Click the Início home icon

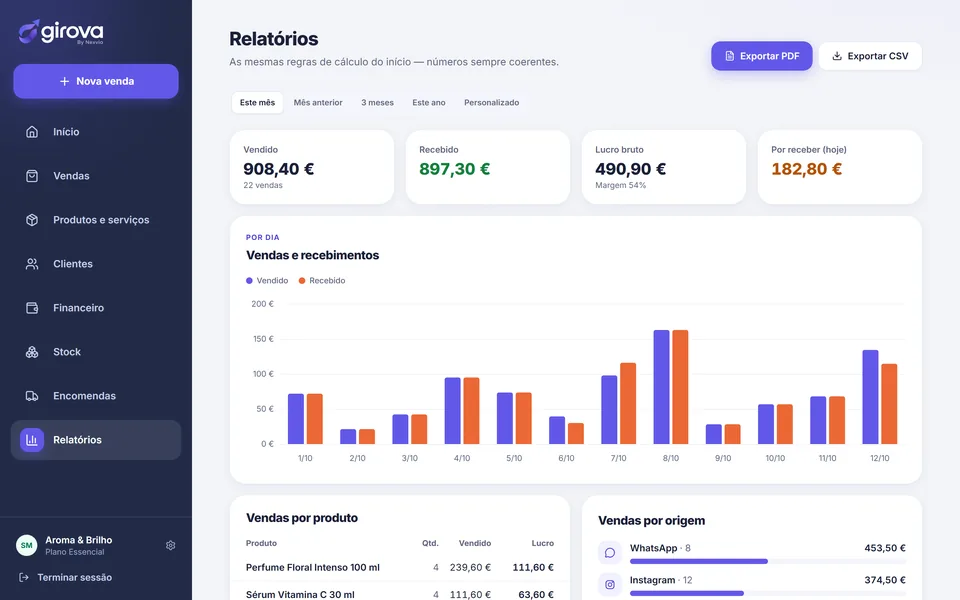(x=32, y=132)
